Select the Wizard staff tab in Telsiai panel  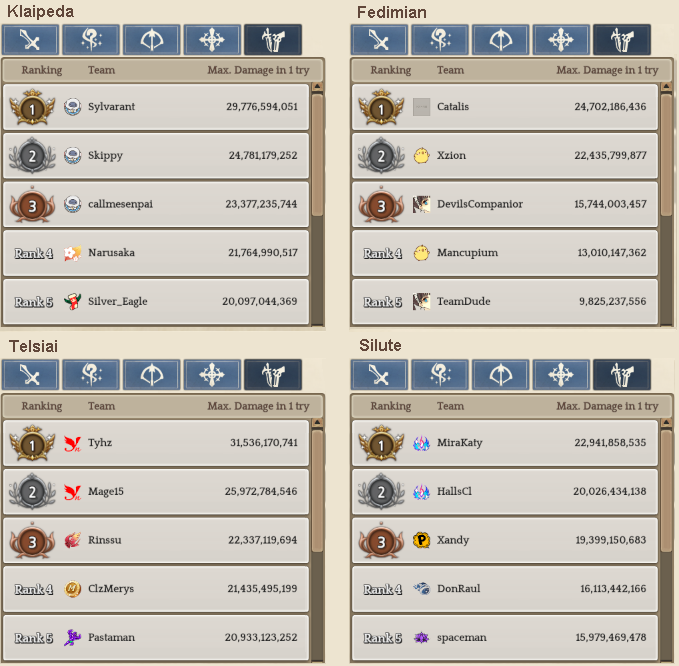click(x=91, y=375)
